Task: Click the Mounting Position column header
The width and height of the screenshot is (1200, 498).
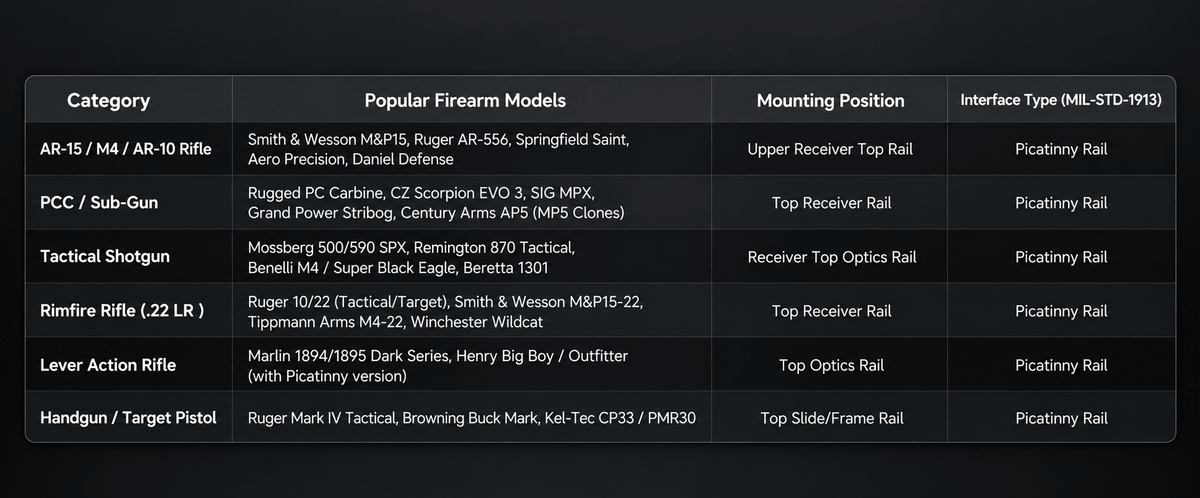Action: pyautogui.click(x=830, y=100)
